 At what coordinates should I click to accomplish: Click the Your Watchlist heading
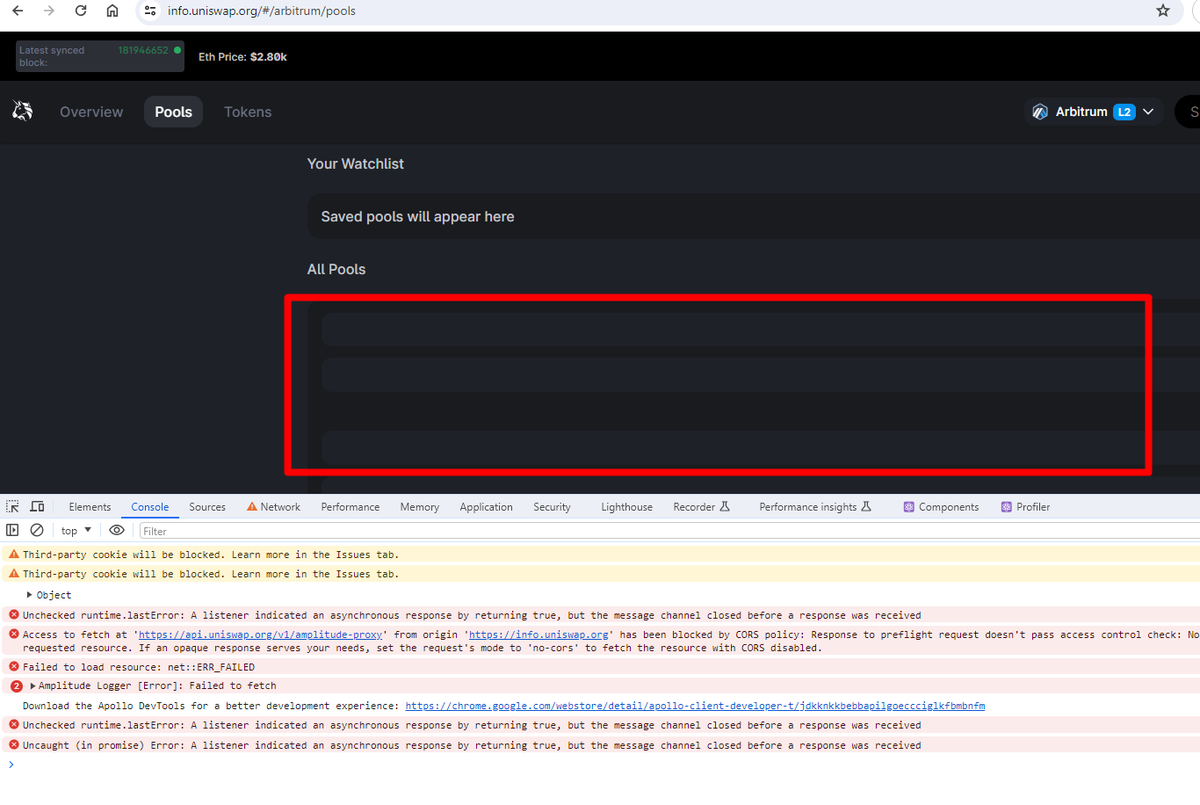[355, 164]
